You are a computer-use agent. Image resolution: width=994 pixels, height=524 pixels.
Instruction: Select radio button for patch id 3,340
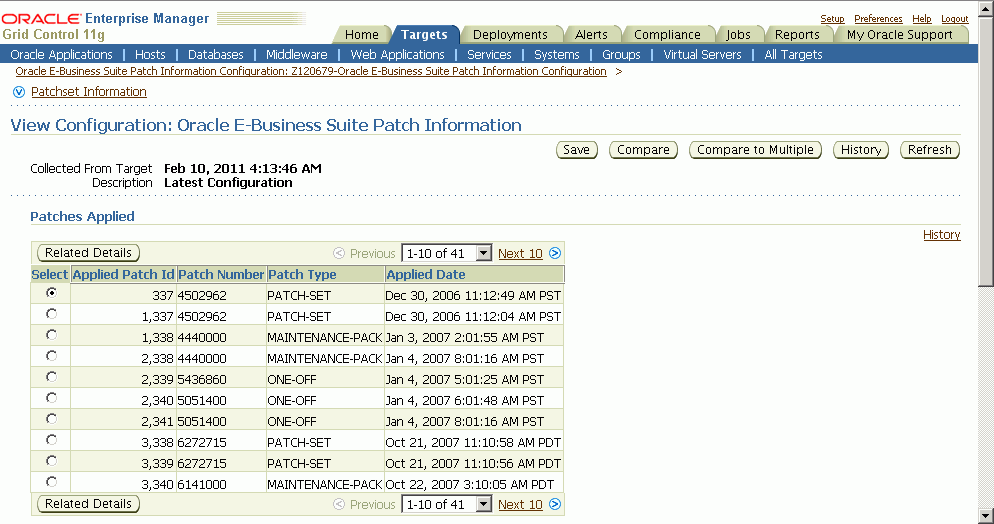[x=51, y=481]
